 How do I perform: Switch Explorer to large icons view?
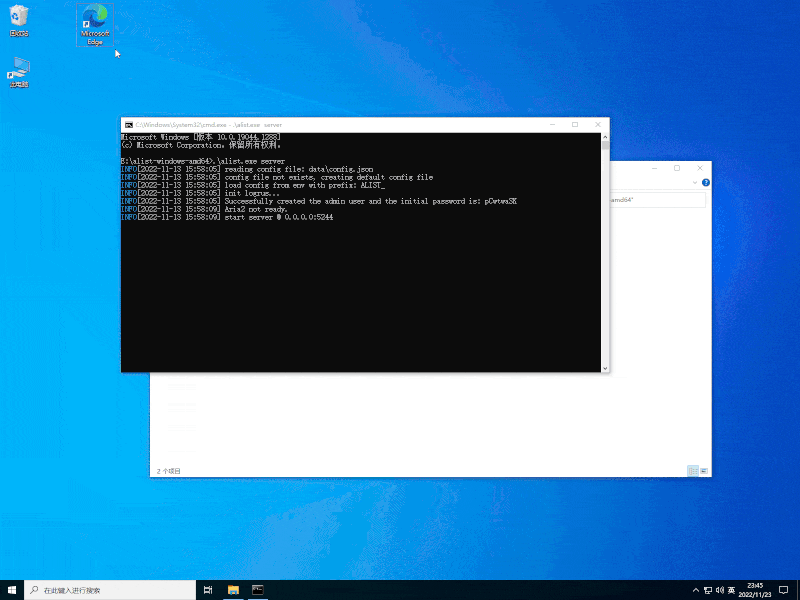coord(704,471)
